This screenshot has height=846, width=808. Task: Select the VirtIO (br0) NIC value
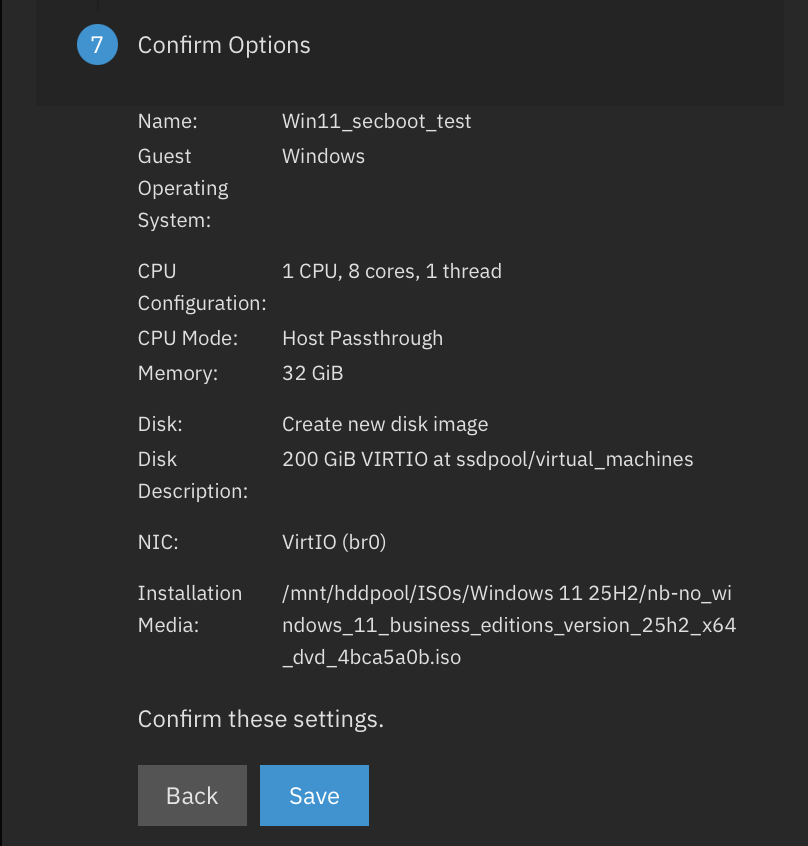(334, 542)
